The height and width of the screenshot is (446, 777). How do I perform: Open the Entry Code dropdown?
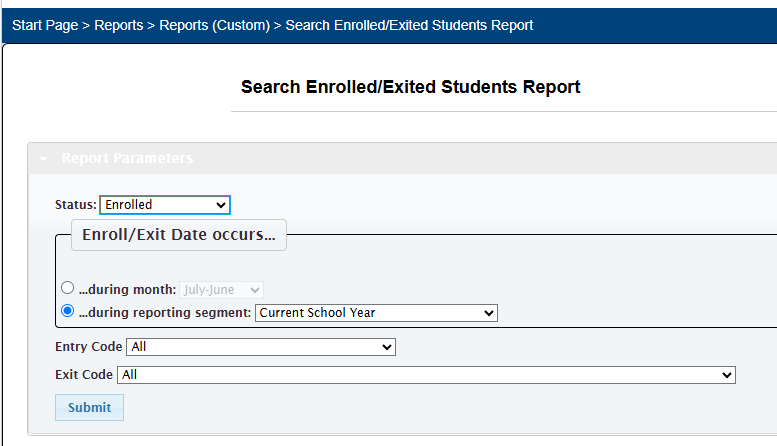click(x=261, y=347)
